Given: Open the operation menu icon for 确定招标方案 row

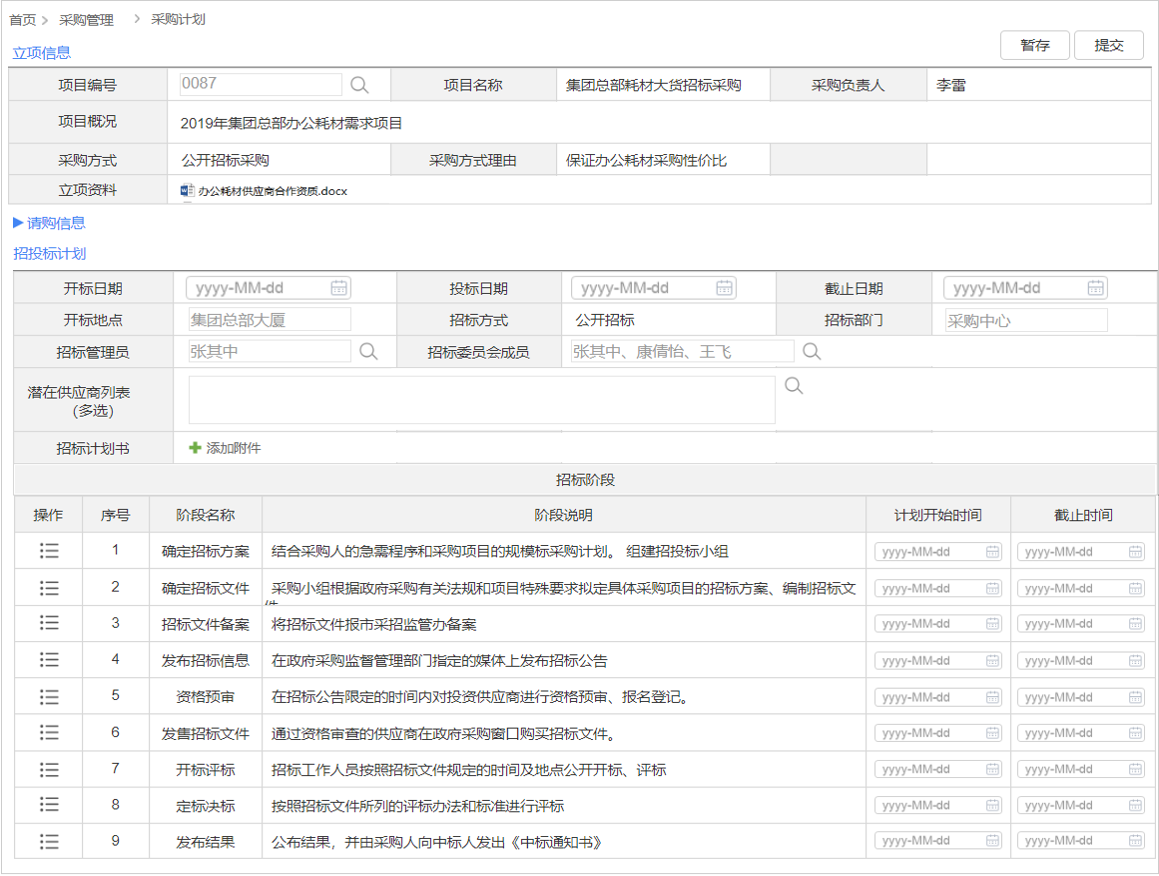Looking at the screenshot, I should (x=49, y=551).
